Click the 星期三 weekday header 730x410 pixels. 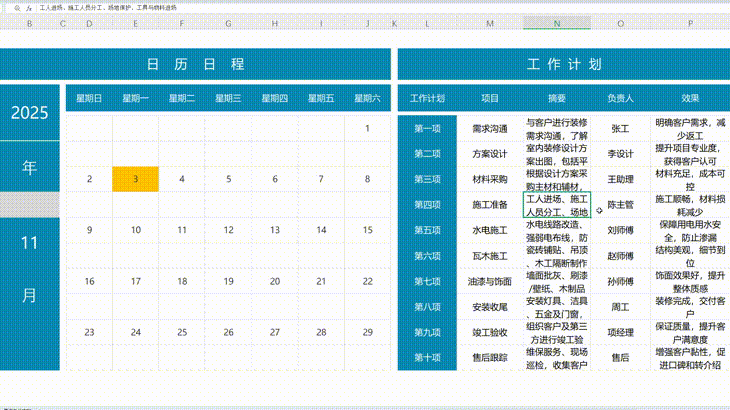coord(229,98)
